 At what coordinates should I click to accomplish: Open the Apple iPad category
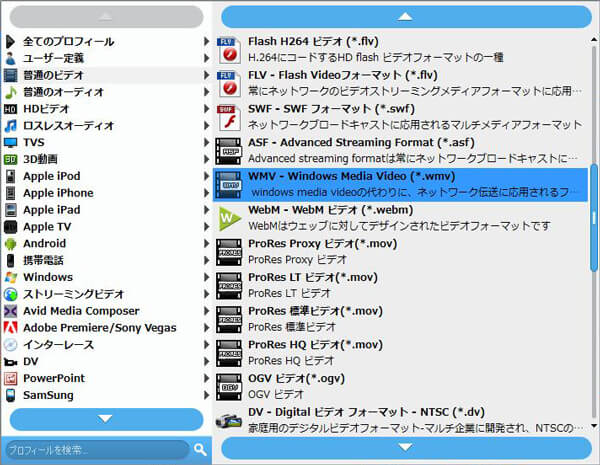pyautogui.click(x=106, y=210)
